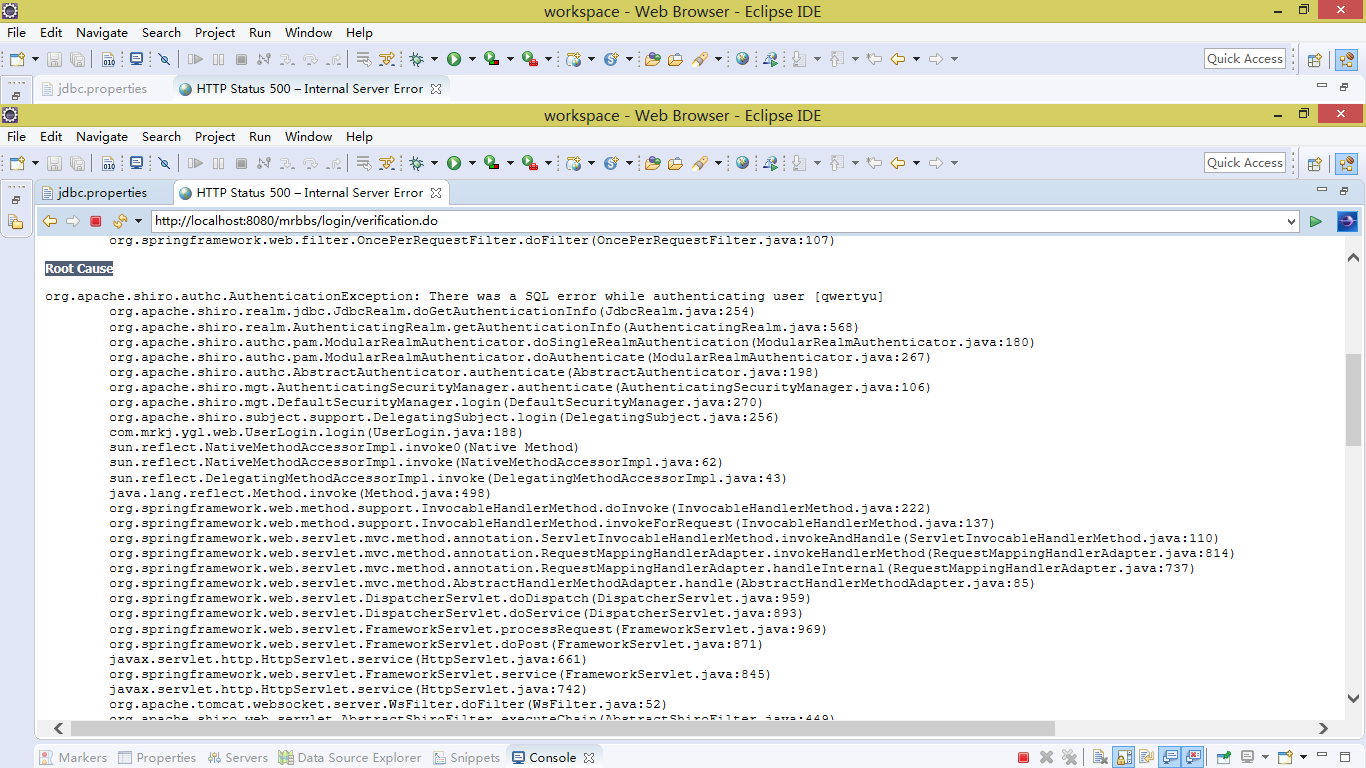Click Save All in the front window toolbar
This screenshot has width=1366, height=768.
(78, 163)
